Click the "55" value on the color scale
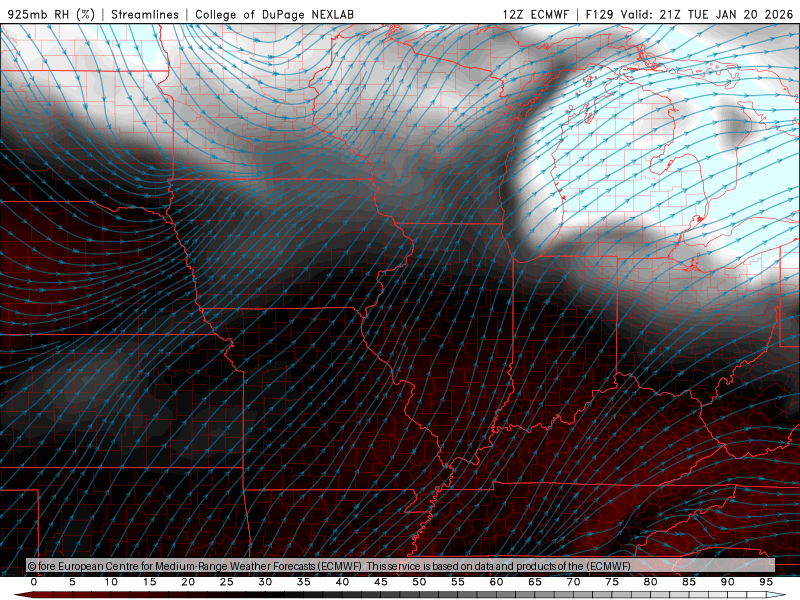The image size is (800, 600). [458, 582]
